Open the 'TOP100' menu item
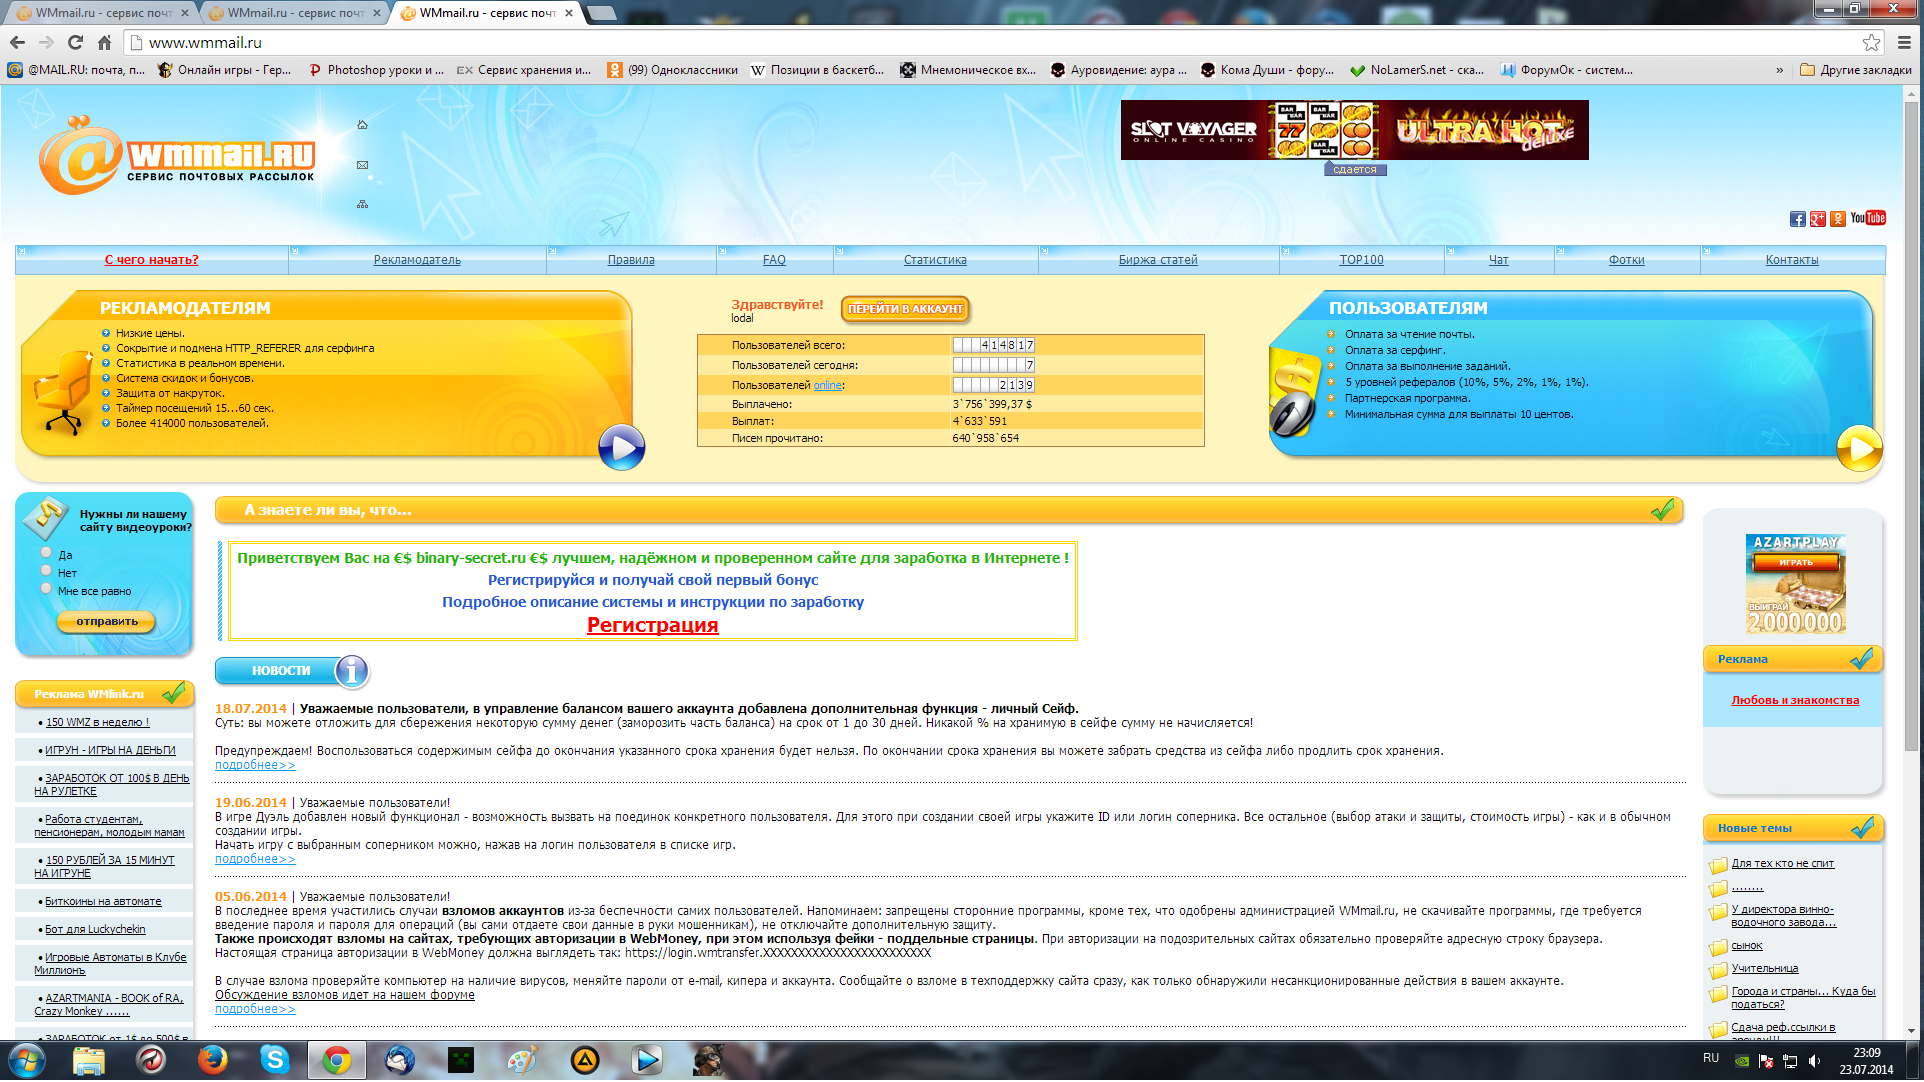Image resolution: width=1924 pixels, height=1082 pixels. pyautogui.click(x=1361, y=260)
